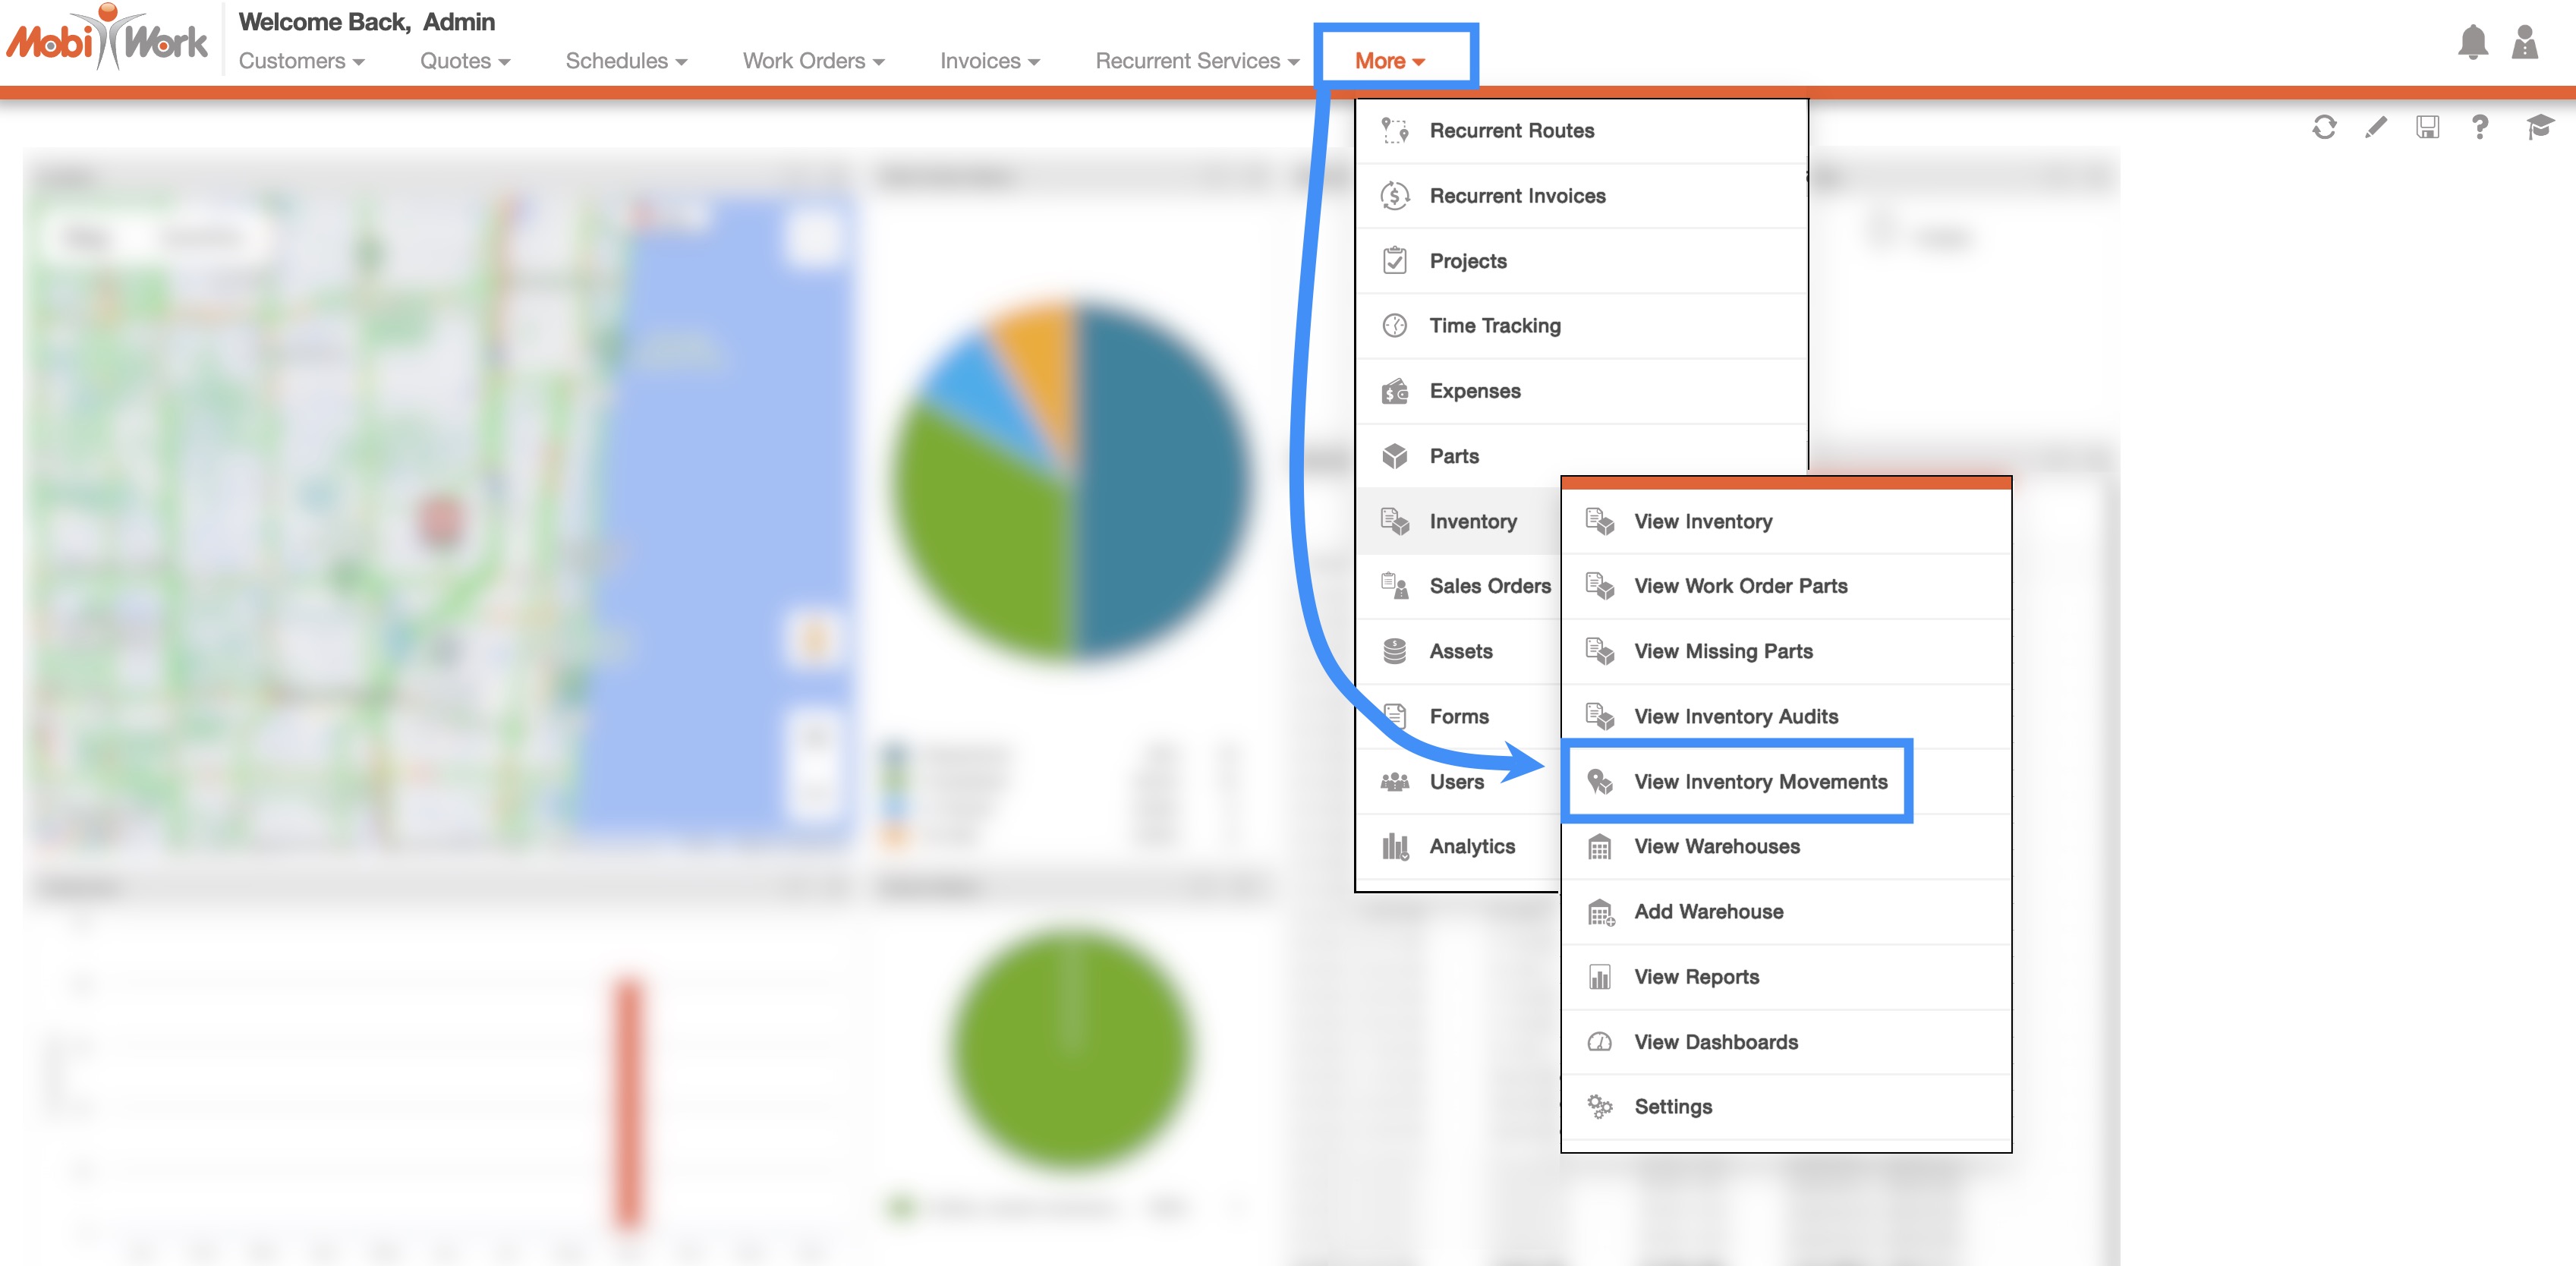Click the notifications bell icon
This screenshot has height=1266, width=2576.
click(2472, 42)
